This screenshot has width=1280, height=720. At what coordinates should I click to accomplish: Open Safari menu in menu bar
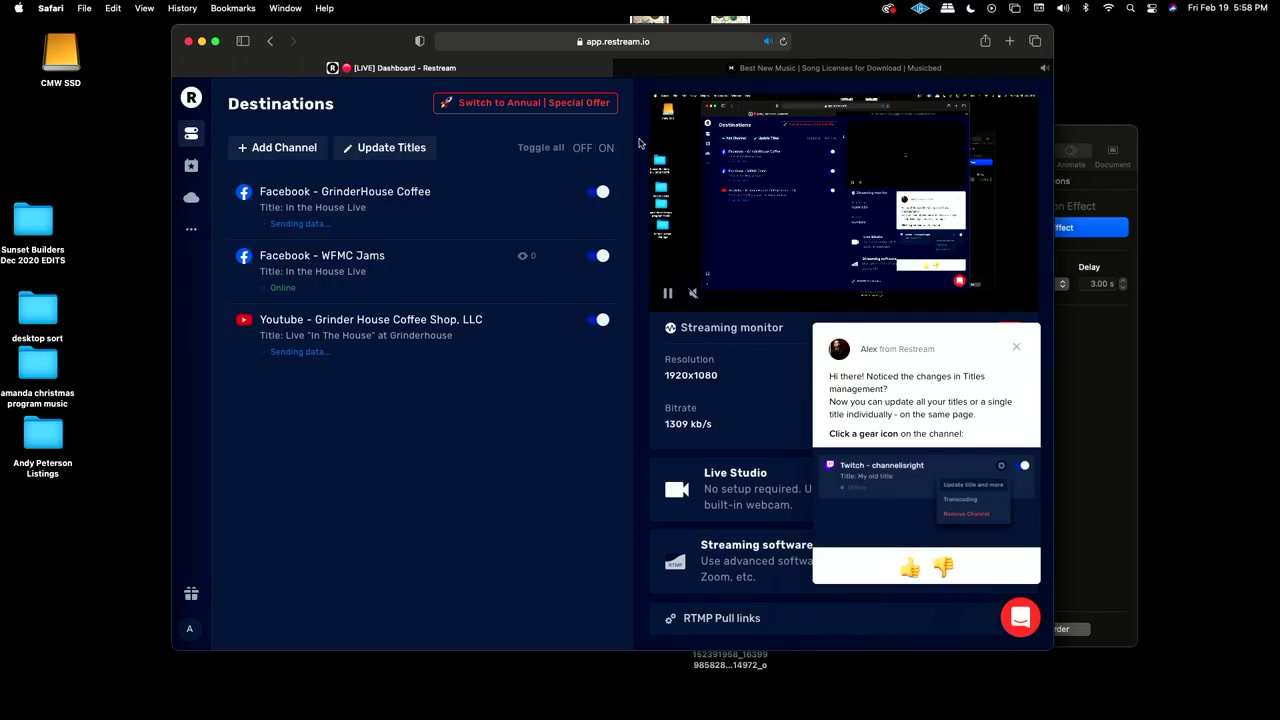pyautogui.click(x=51, y=8)
